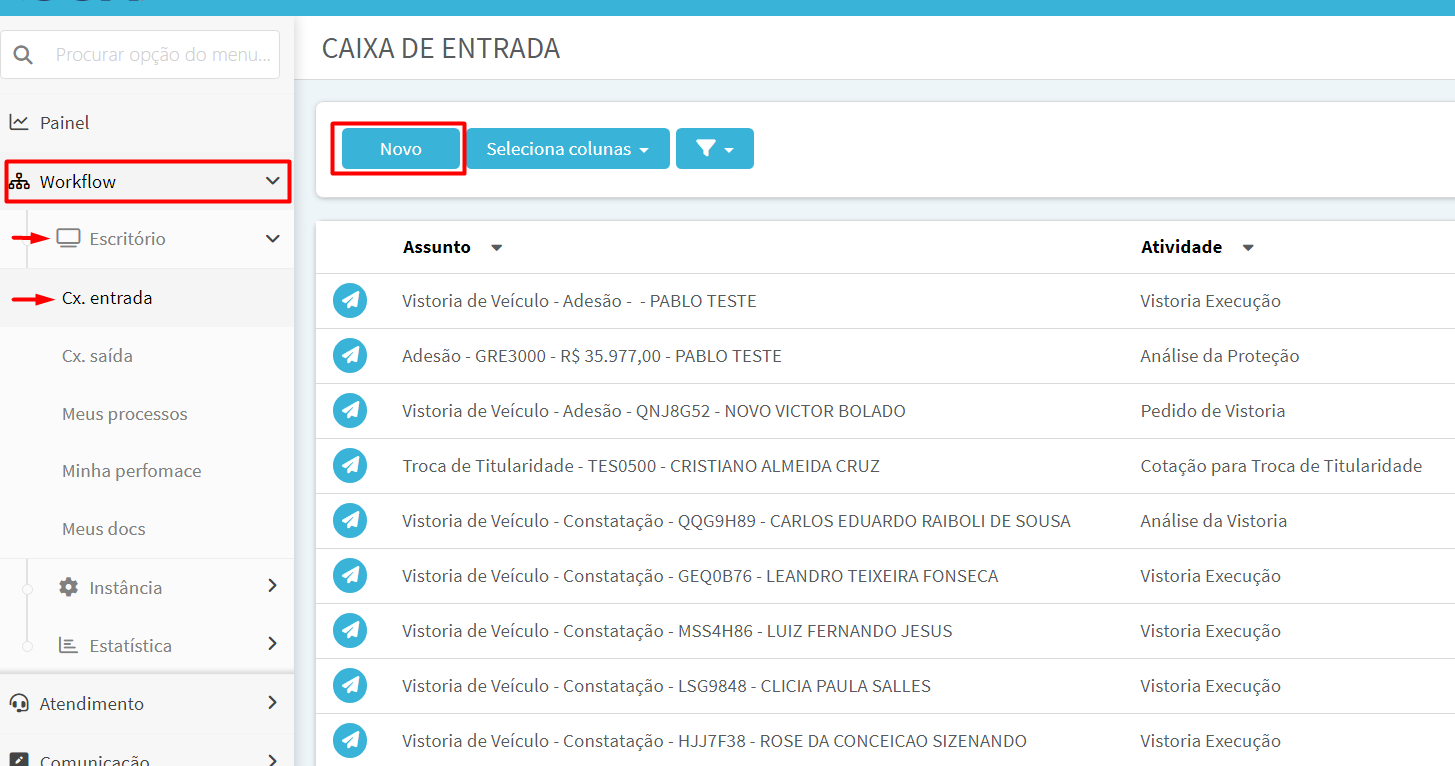Click the Pedido de Vistoria activity cell
This screenshot has width=1455, height=766.
pyautogui.click(x=1213, y=411)
